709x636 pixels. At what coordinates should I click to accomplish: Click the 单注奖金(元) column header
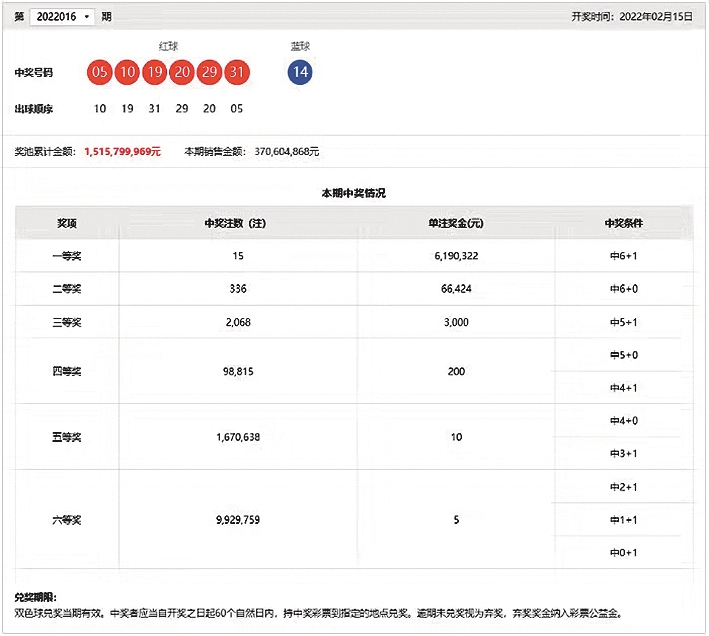click(456, 223)
